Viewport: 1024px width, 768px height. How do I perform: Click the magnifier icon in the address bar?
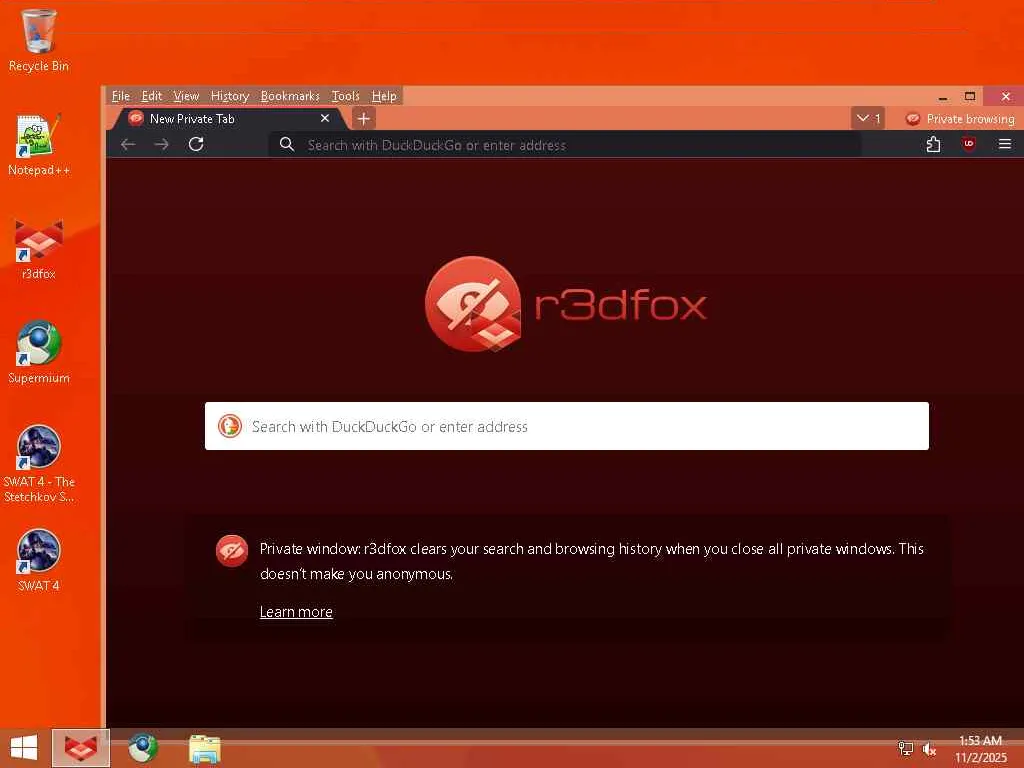coord(287,144)
